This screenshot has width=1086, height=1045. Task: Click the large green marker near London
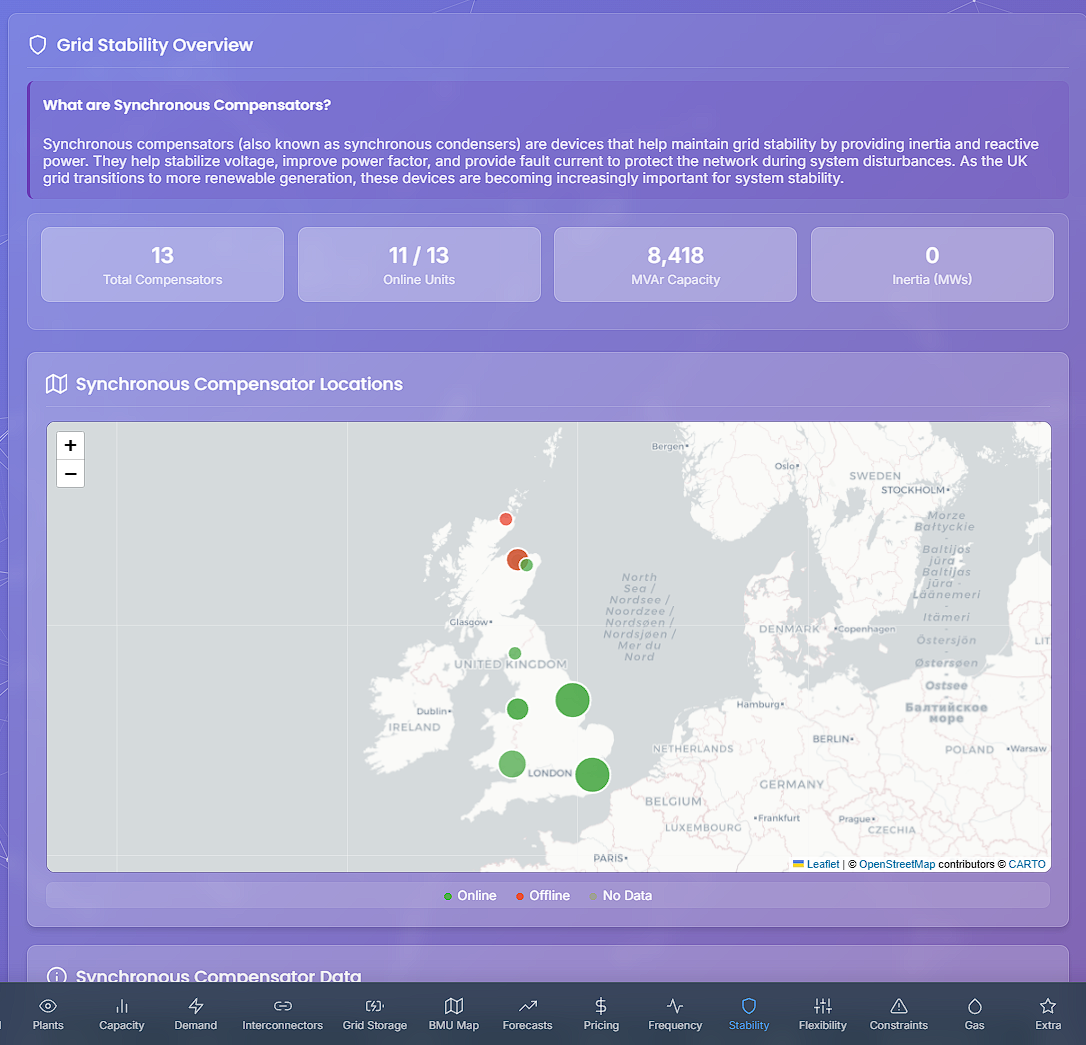(x=592, y=774)
